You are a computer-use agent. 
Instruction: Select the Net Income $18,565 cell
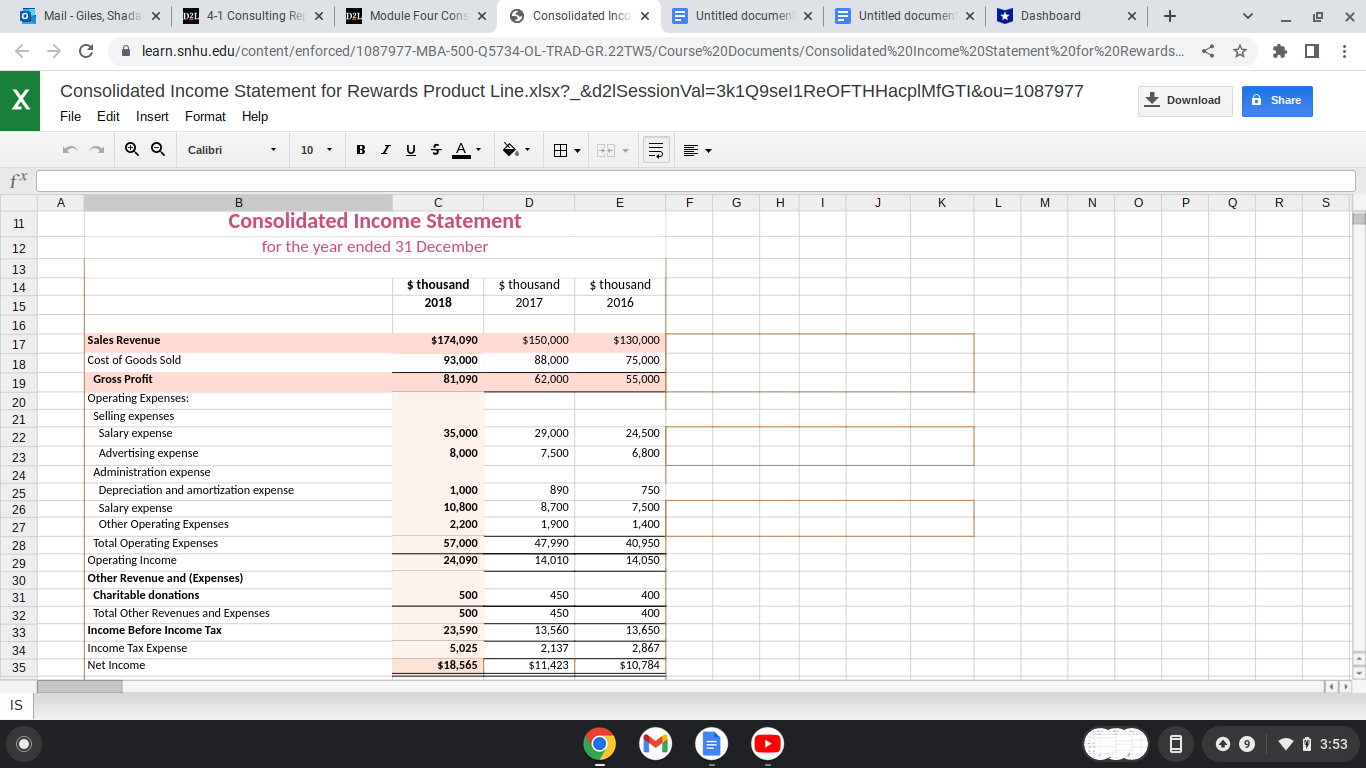[x=438, y=665]
